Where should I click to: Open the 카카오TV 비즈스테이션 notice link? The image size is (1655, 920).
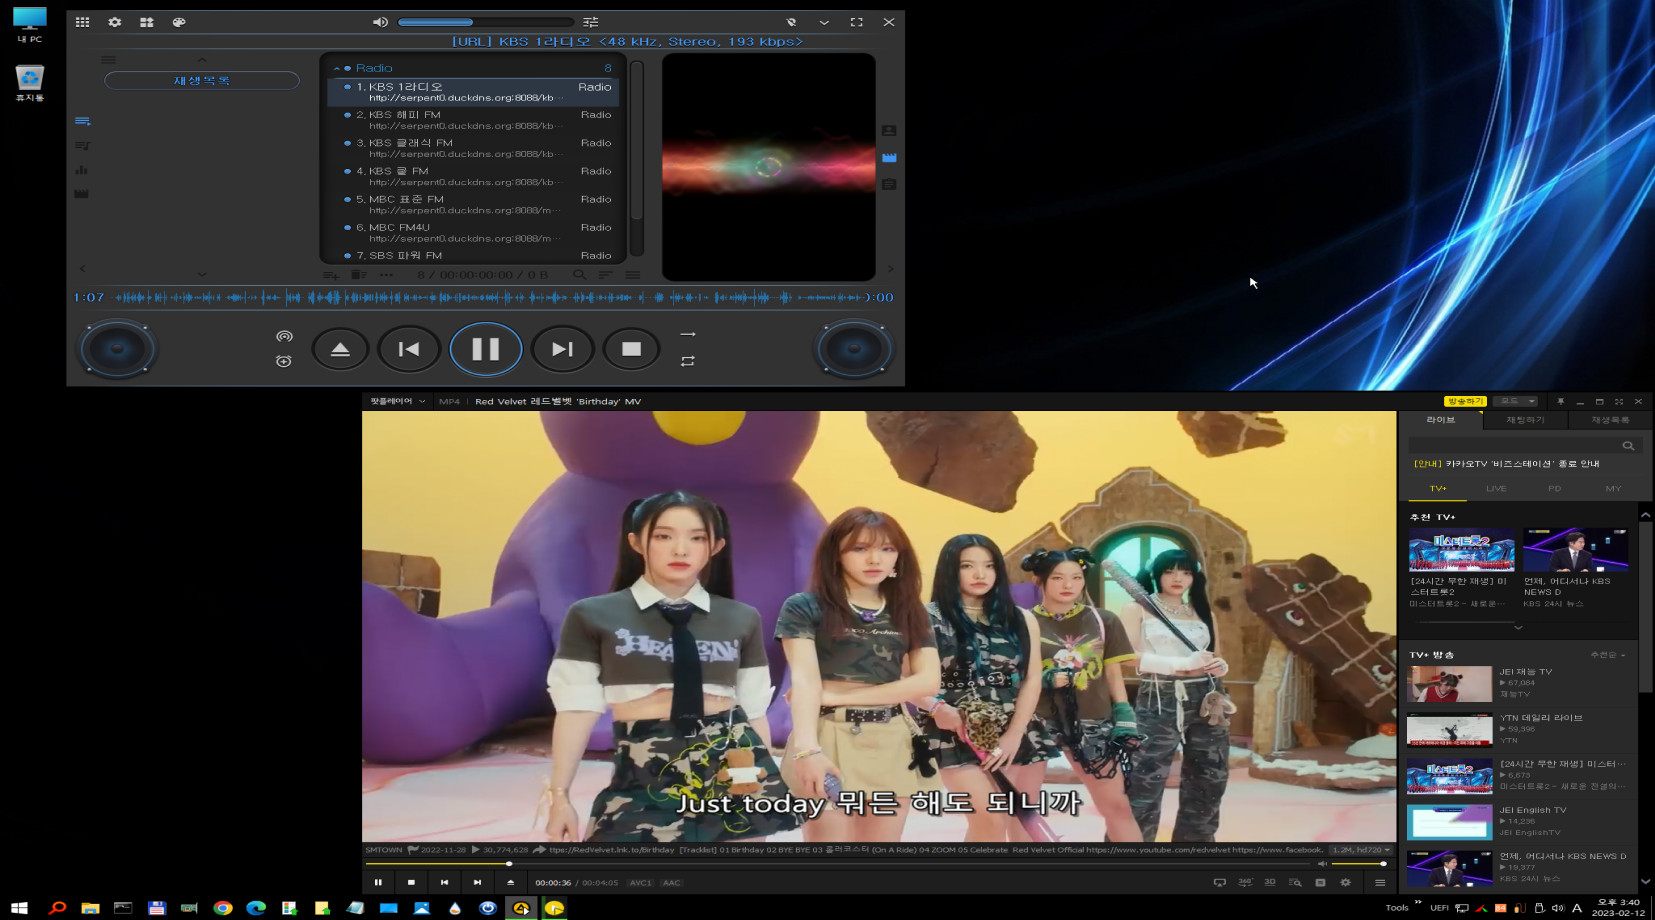click(x=1507, y=464)
